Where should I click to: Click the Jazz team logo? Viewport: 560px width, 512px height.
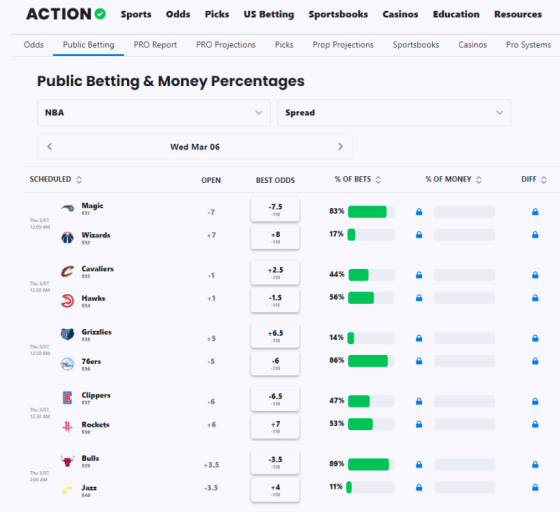[x=68, y=490]
